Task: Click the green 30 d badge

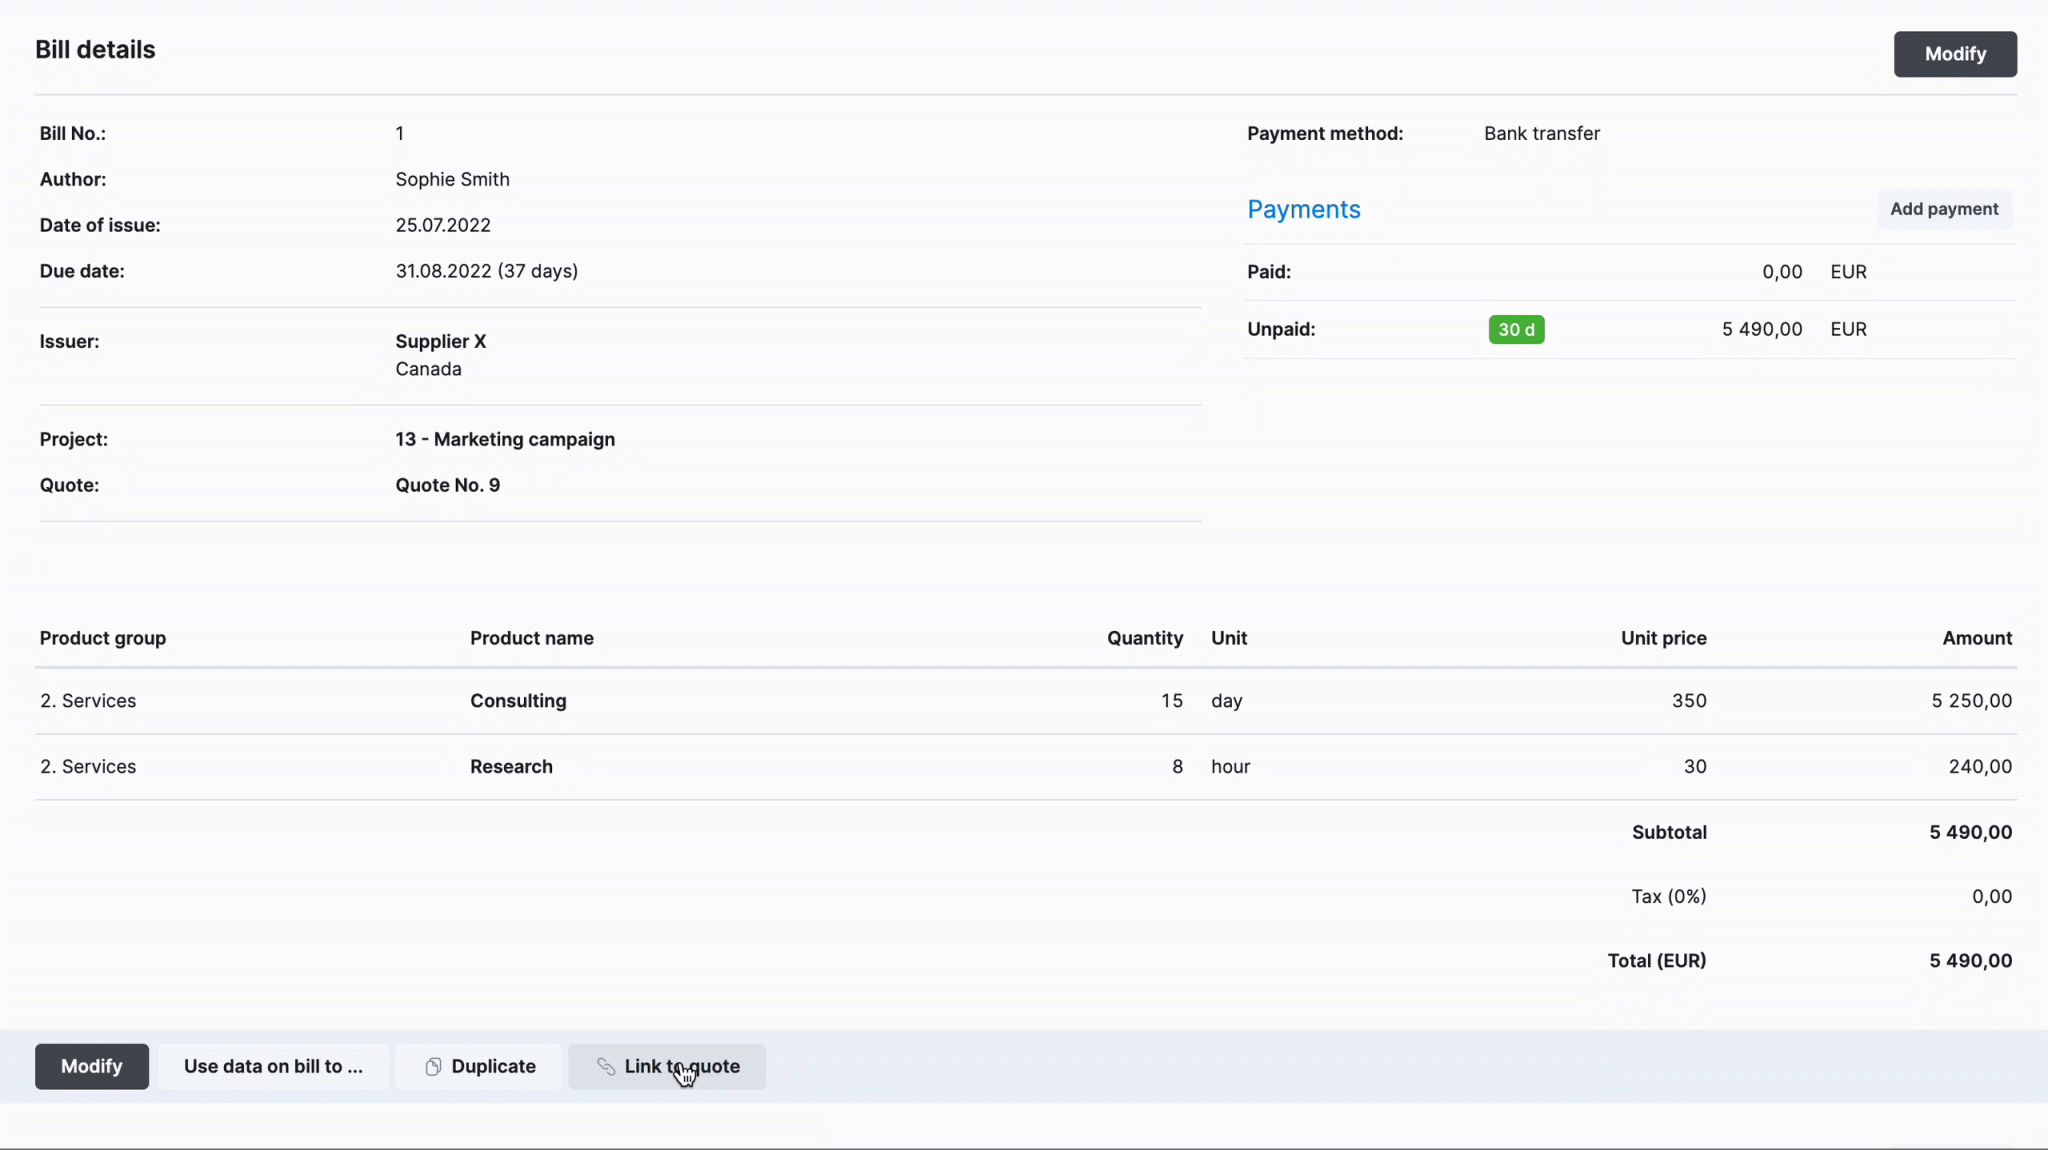Action: pos(1515,329)
